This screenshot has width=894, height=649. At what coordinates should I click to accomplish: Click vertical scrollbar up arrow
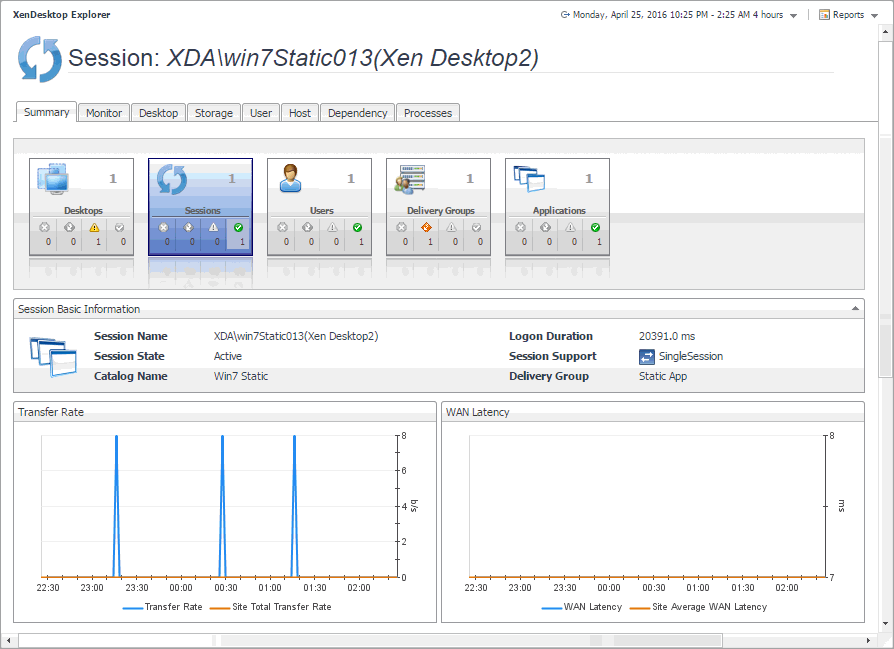coord(885,33)
